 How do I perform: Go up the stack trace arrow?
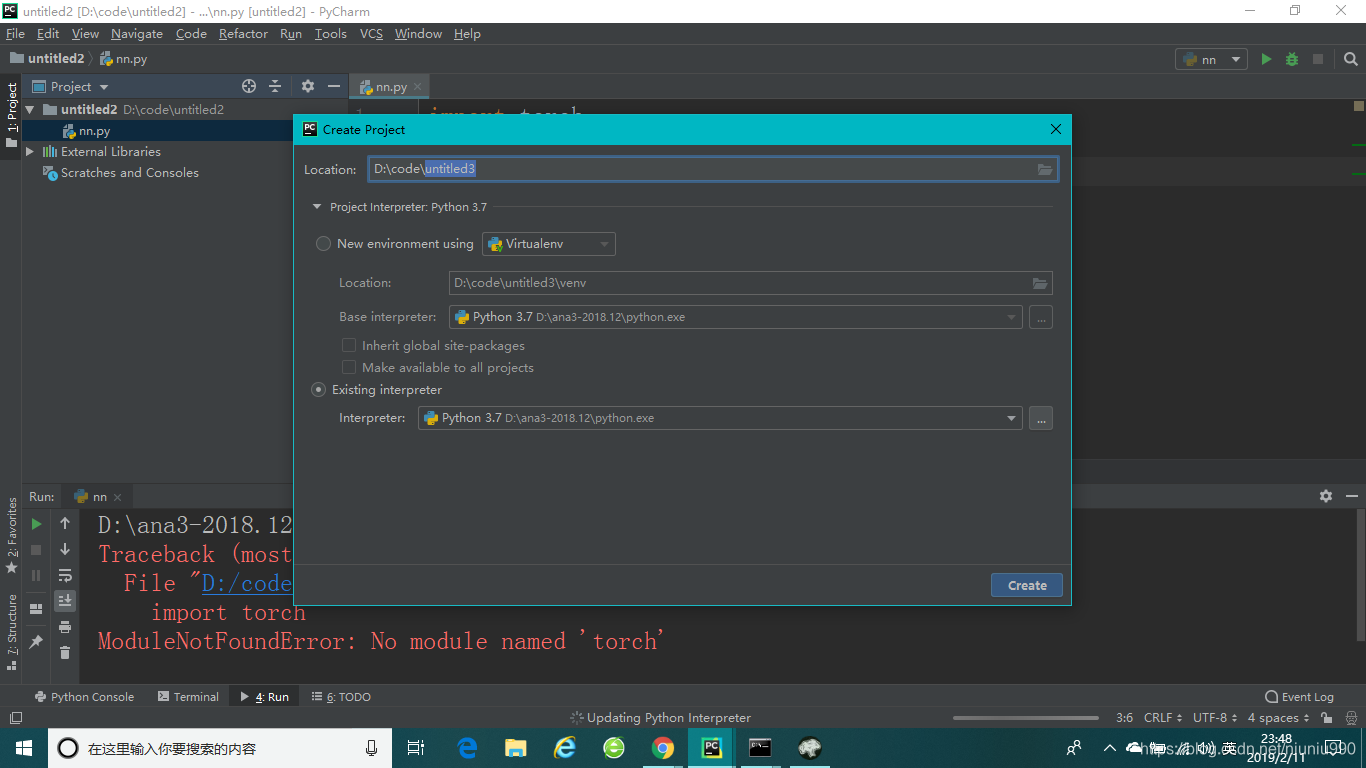click(x=65, y=523)
